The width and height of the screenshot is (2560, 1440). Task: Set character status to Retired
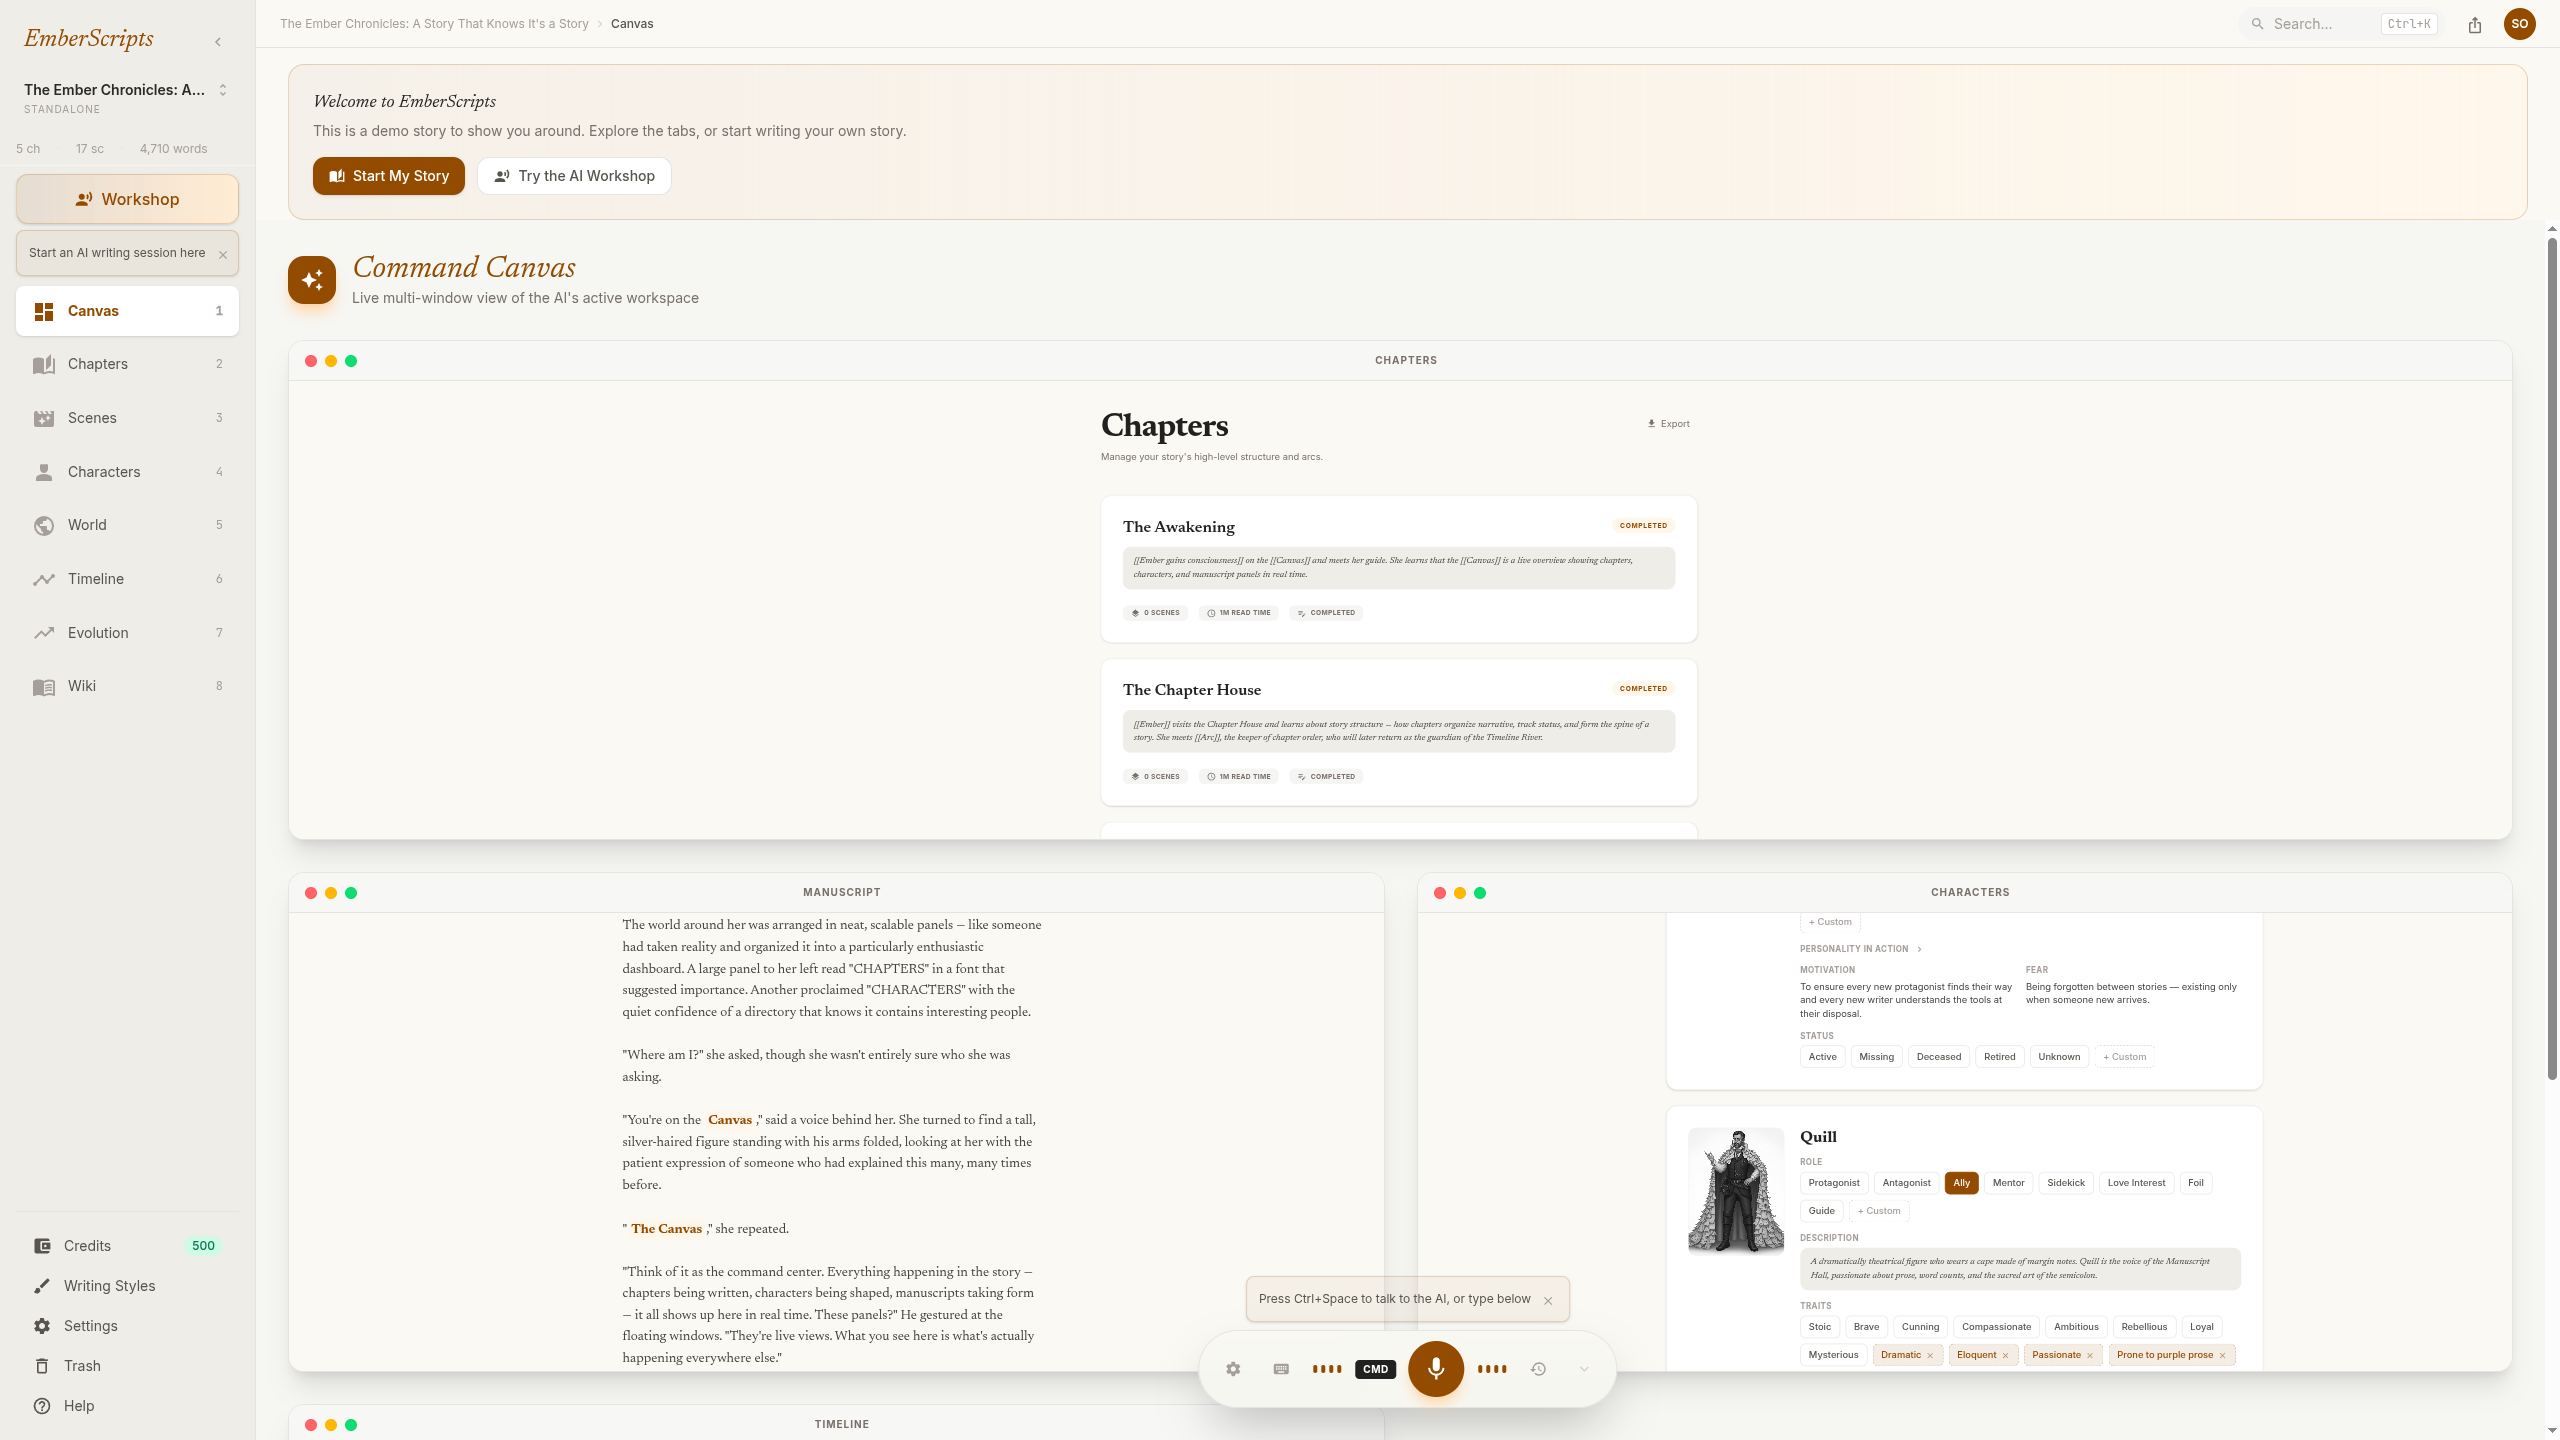(2000, 1057)
